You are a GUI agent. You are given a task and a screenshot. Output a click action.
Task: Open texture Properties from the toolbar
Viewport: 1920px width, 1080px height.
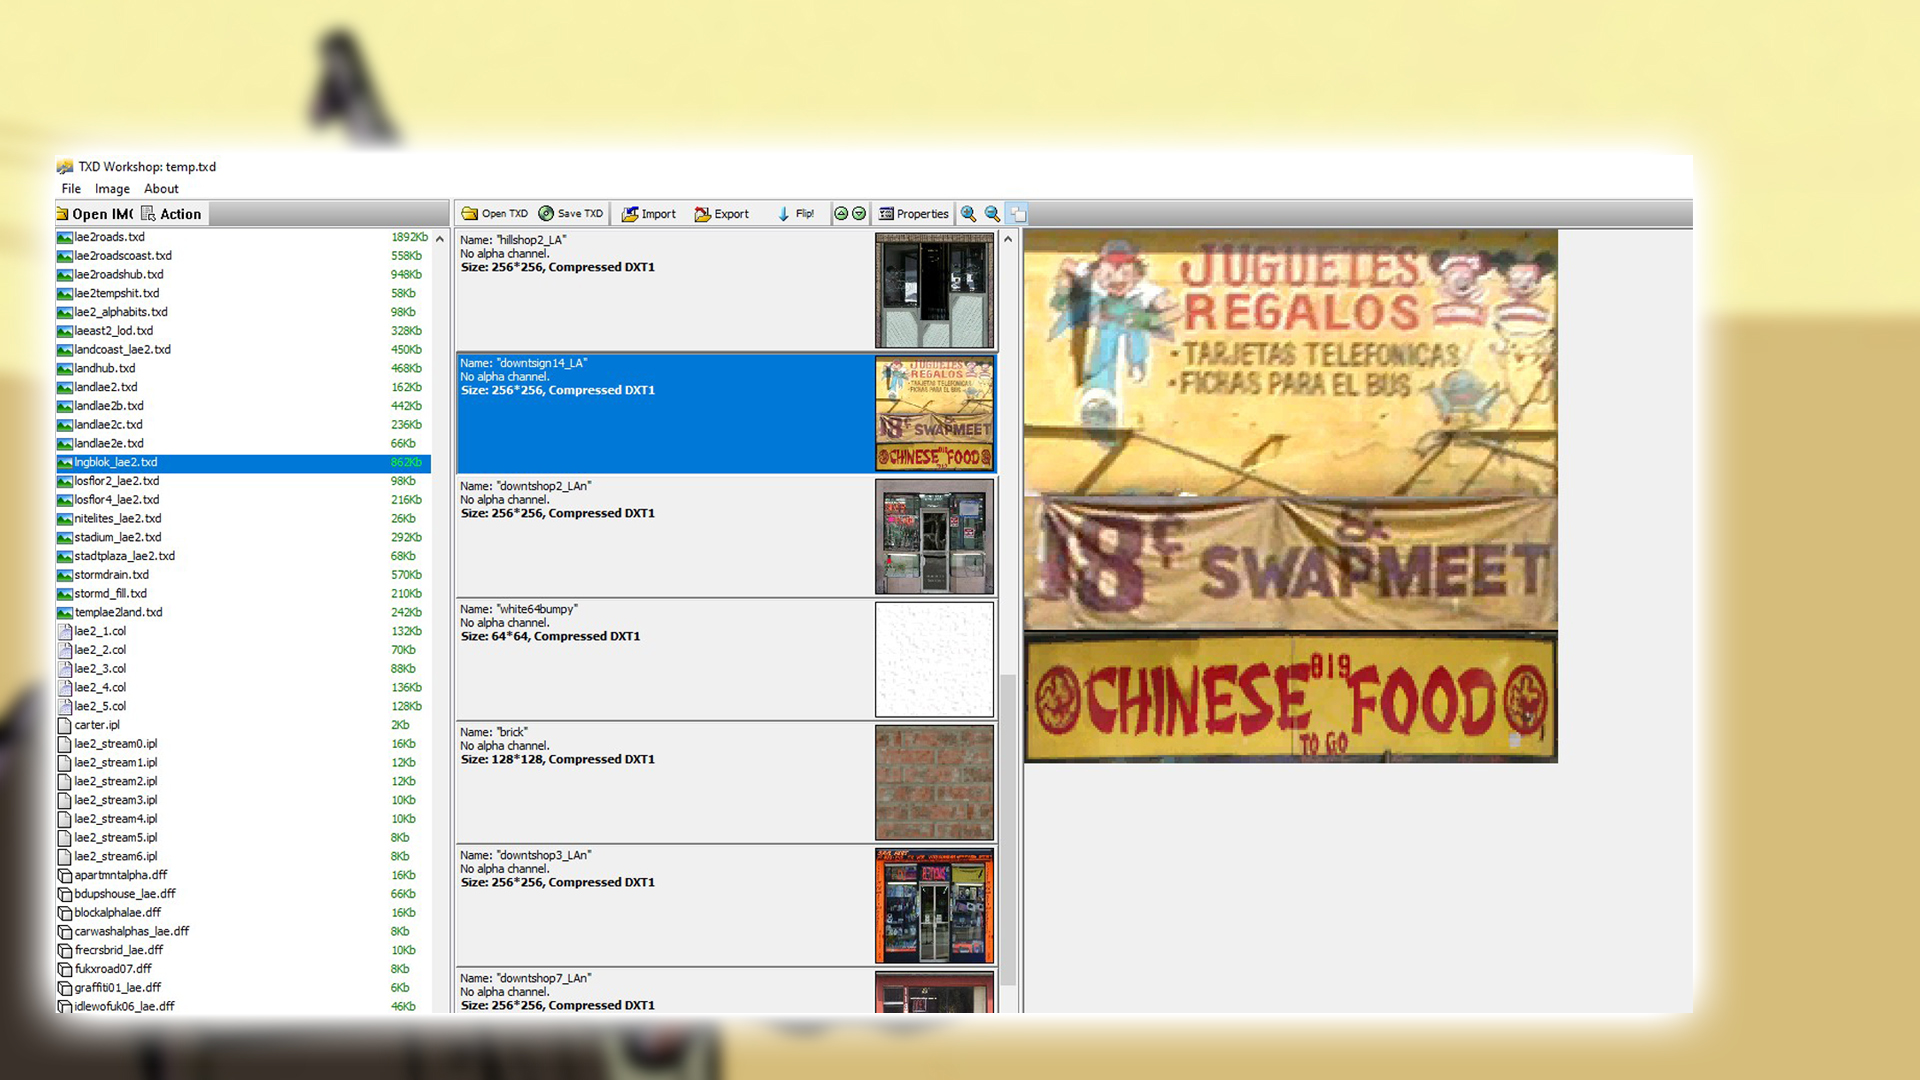pos(913,214)
